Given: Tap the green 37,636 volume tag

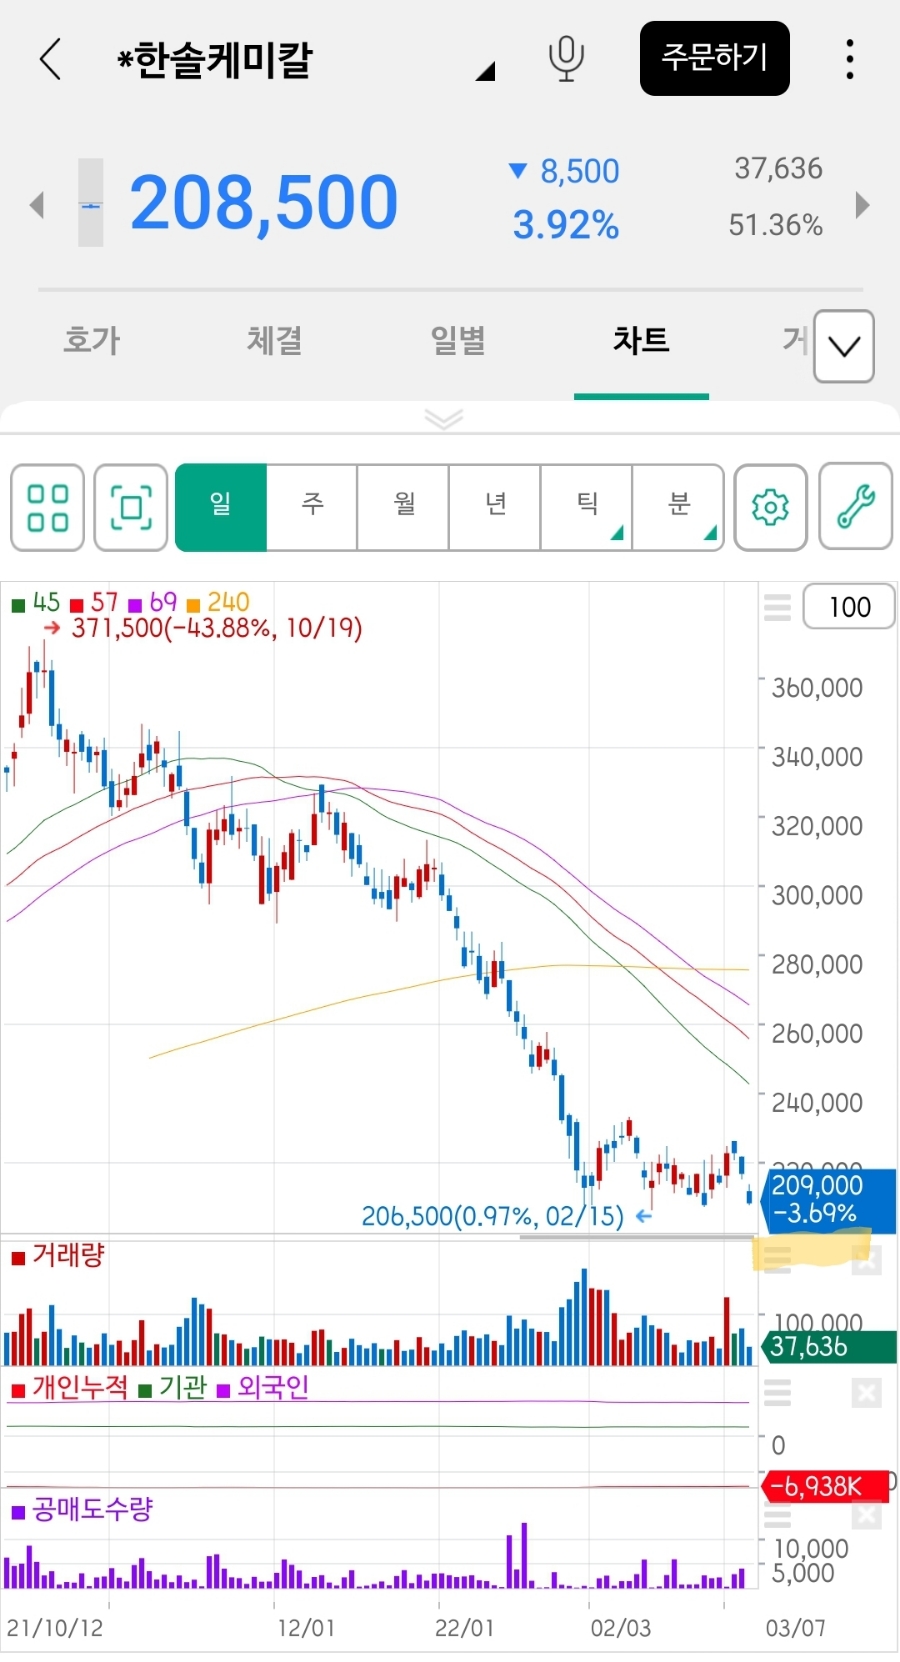Looking at the screenshot, I should pos(830,1347).
